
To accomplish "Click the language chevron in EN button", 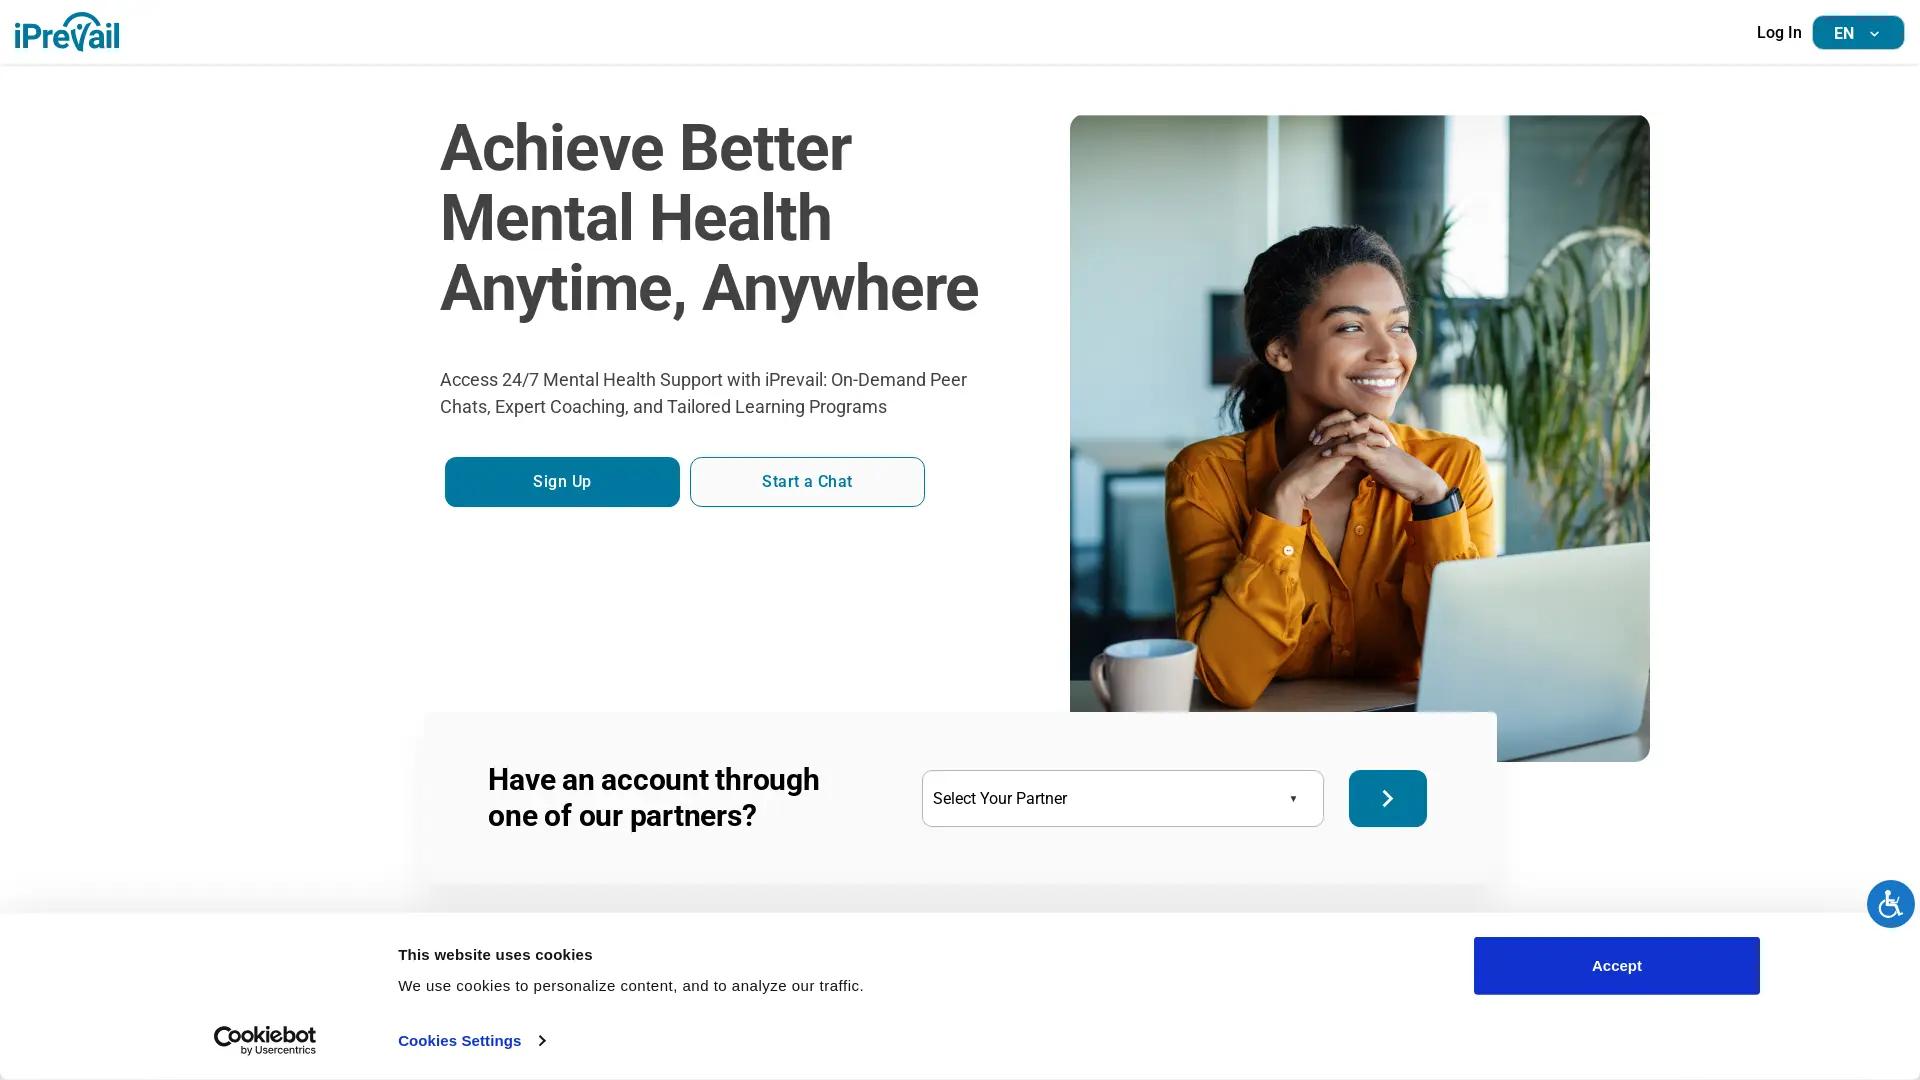I will pyautogui.click(x=1874, y=34).
